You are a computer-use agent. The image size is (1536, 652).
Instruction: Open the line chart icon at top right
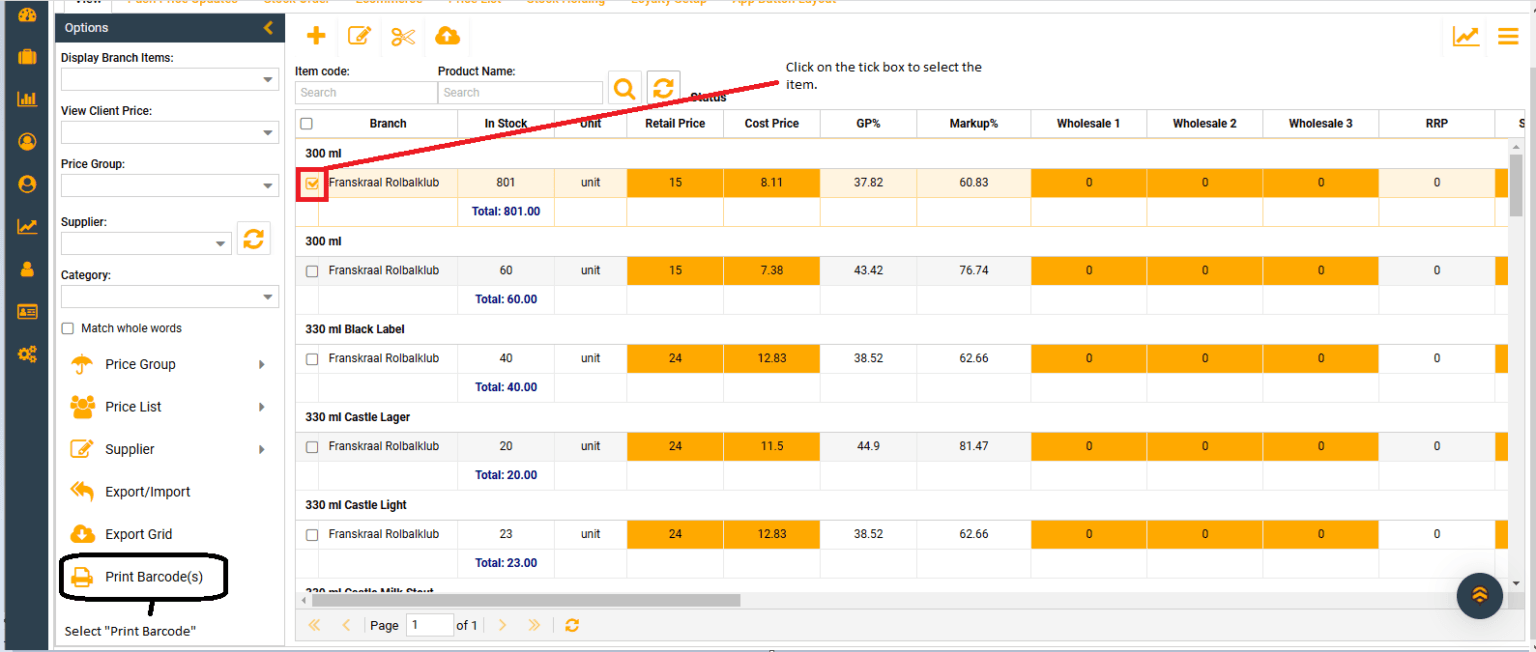click(x=1466, y=37)
